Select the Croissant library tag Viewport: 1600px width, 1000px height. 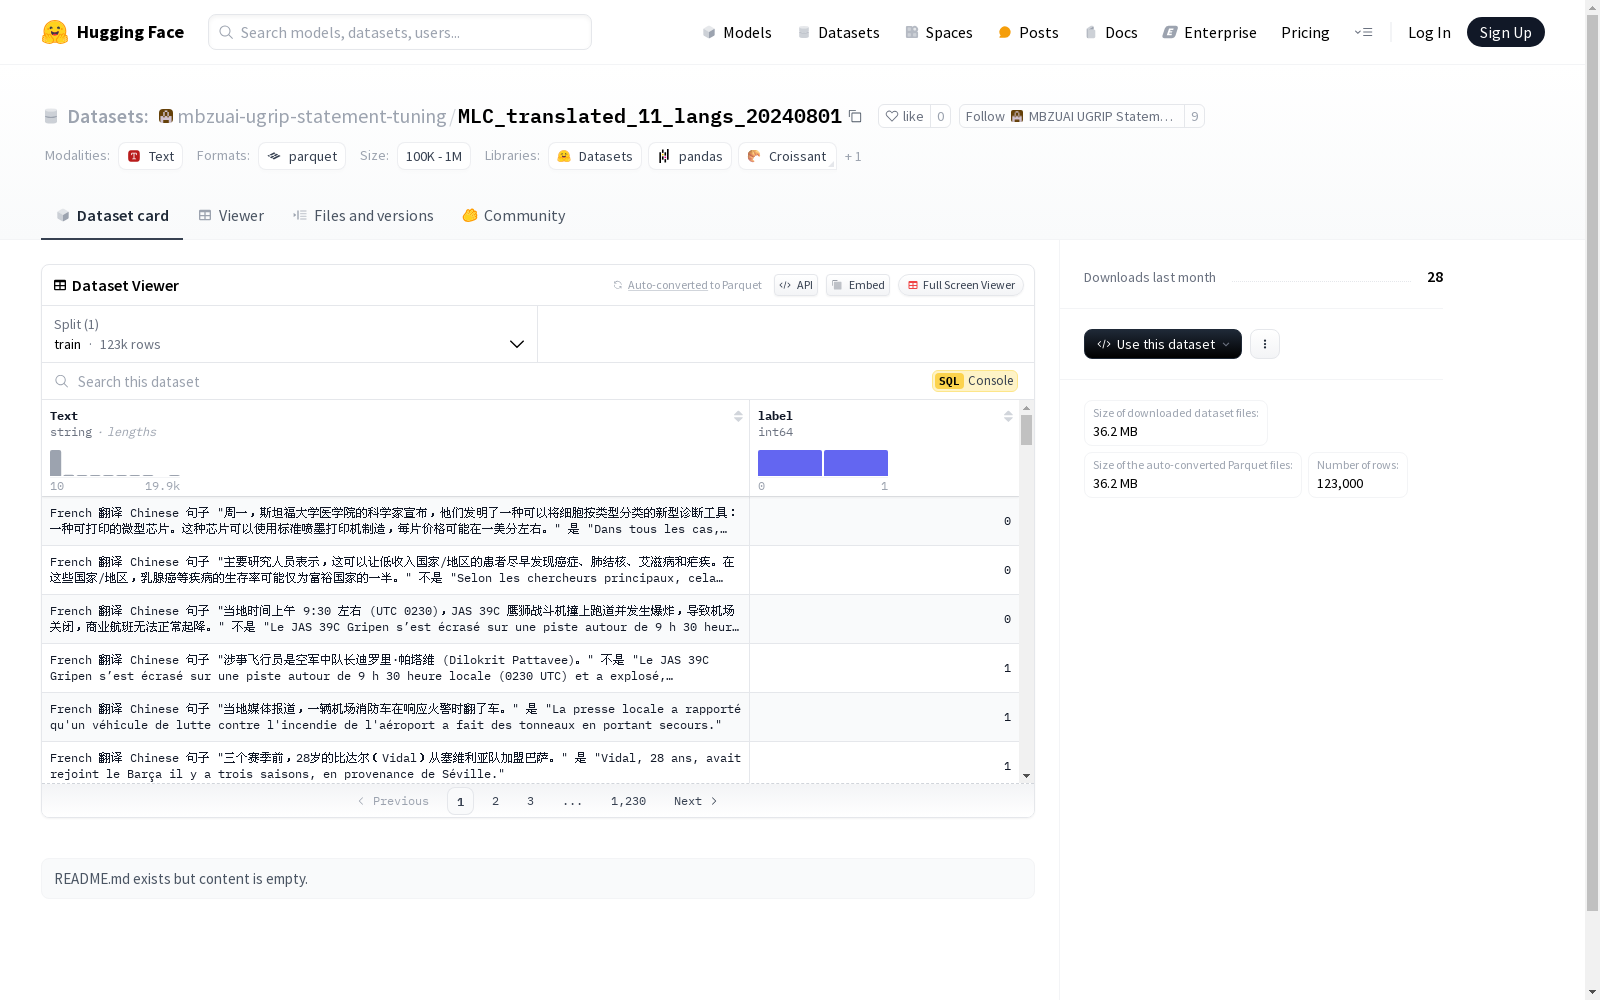pyautogui.click(x=787, y=156)
